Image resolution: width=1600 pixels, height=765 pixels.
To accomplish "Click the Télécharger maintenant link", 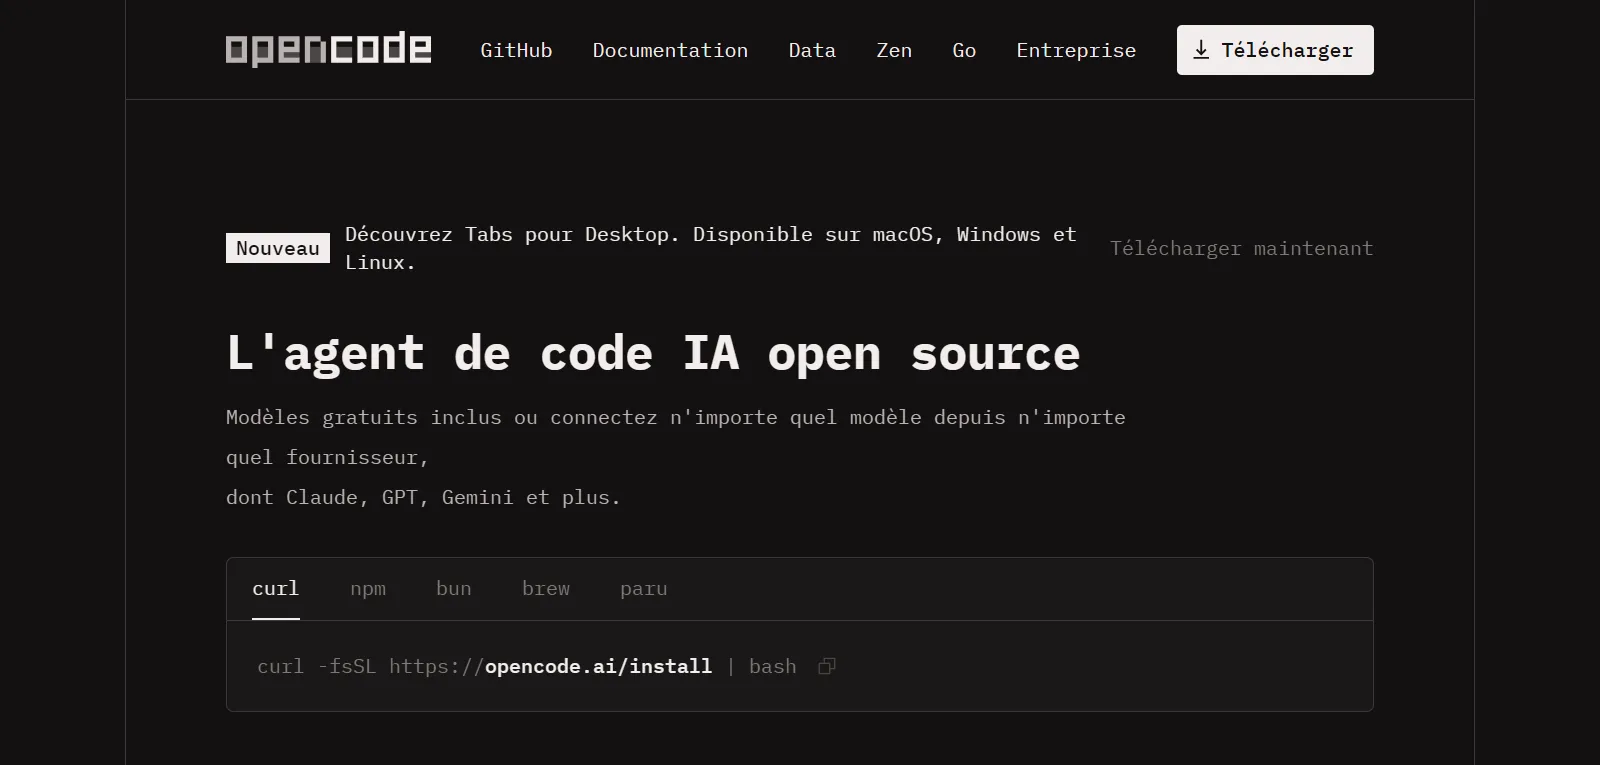I will tap(1241, 248).
